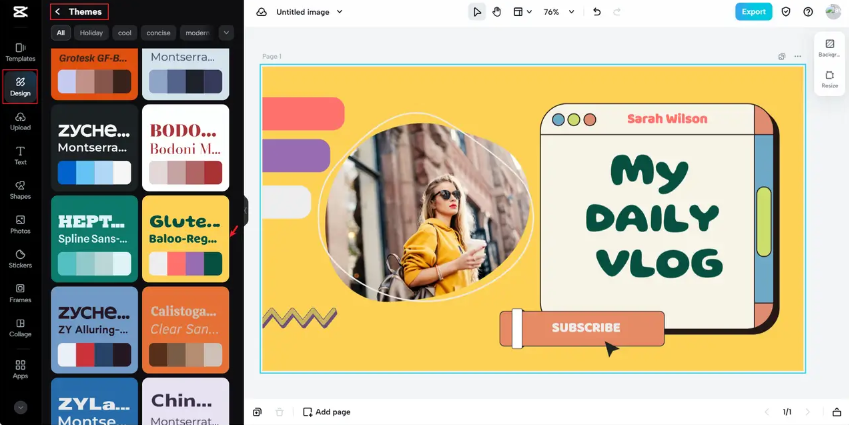Filter themes by modern

click(197, 33)
